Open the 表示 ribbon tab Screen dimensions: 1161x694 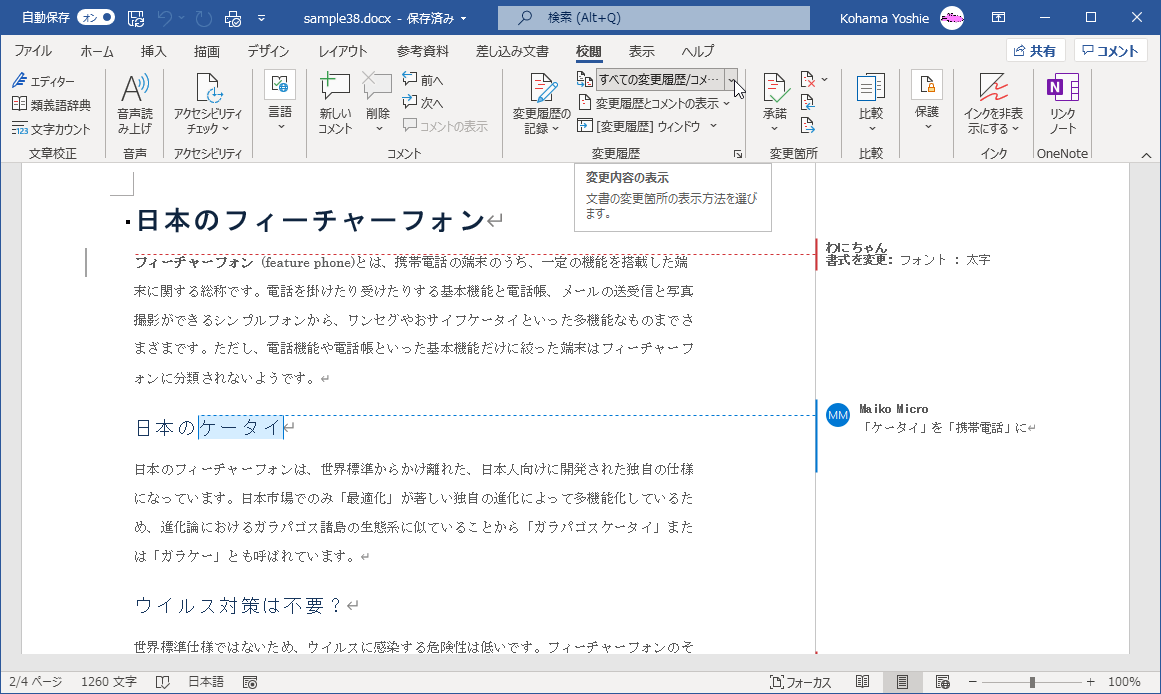coord(641,51)
